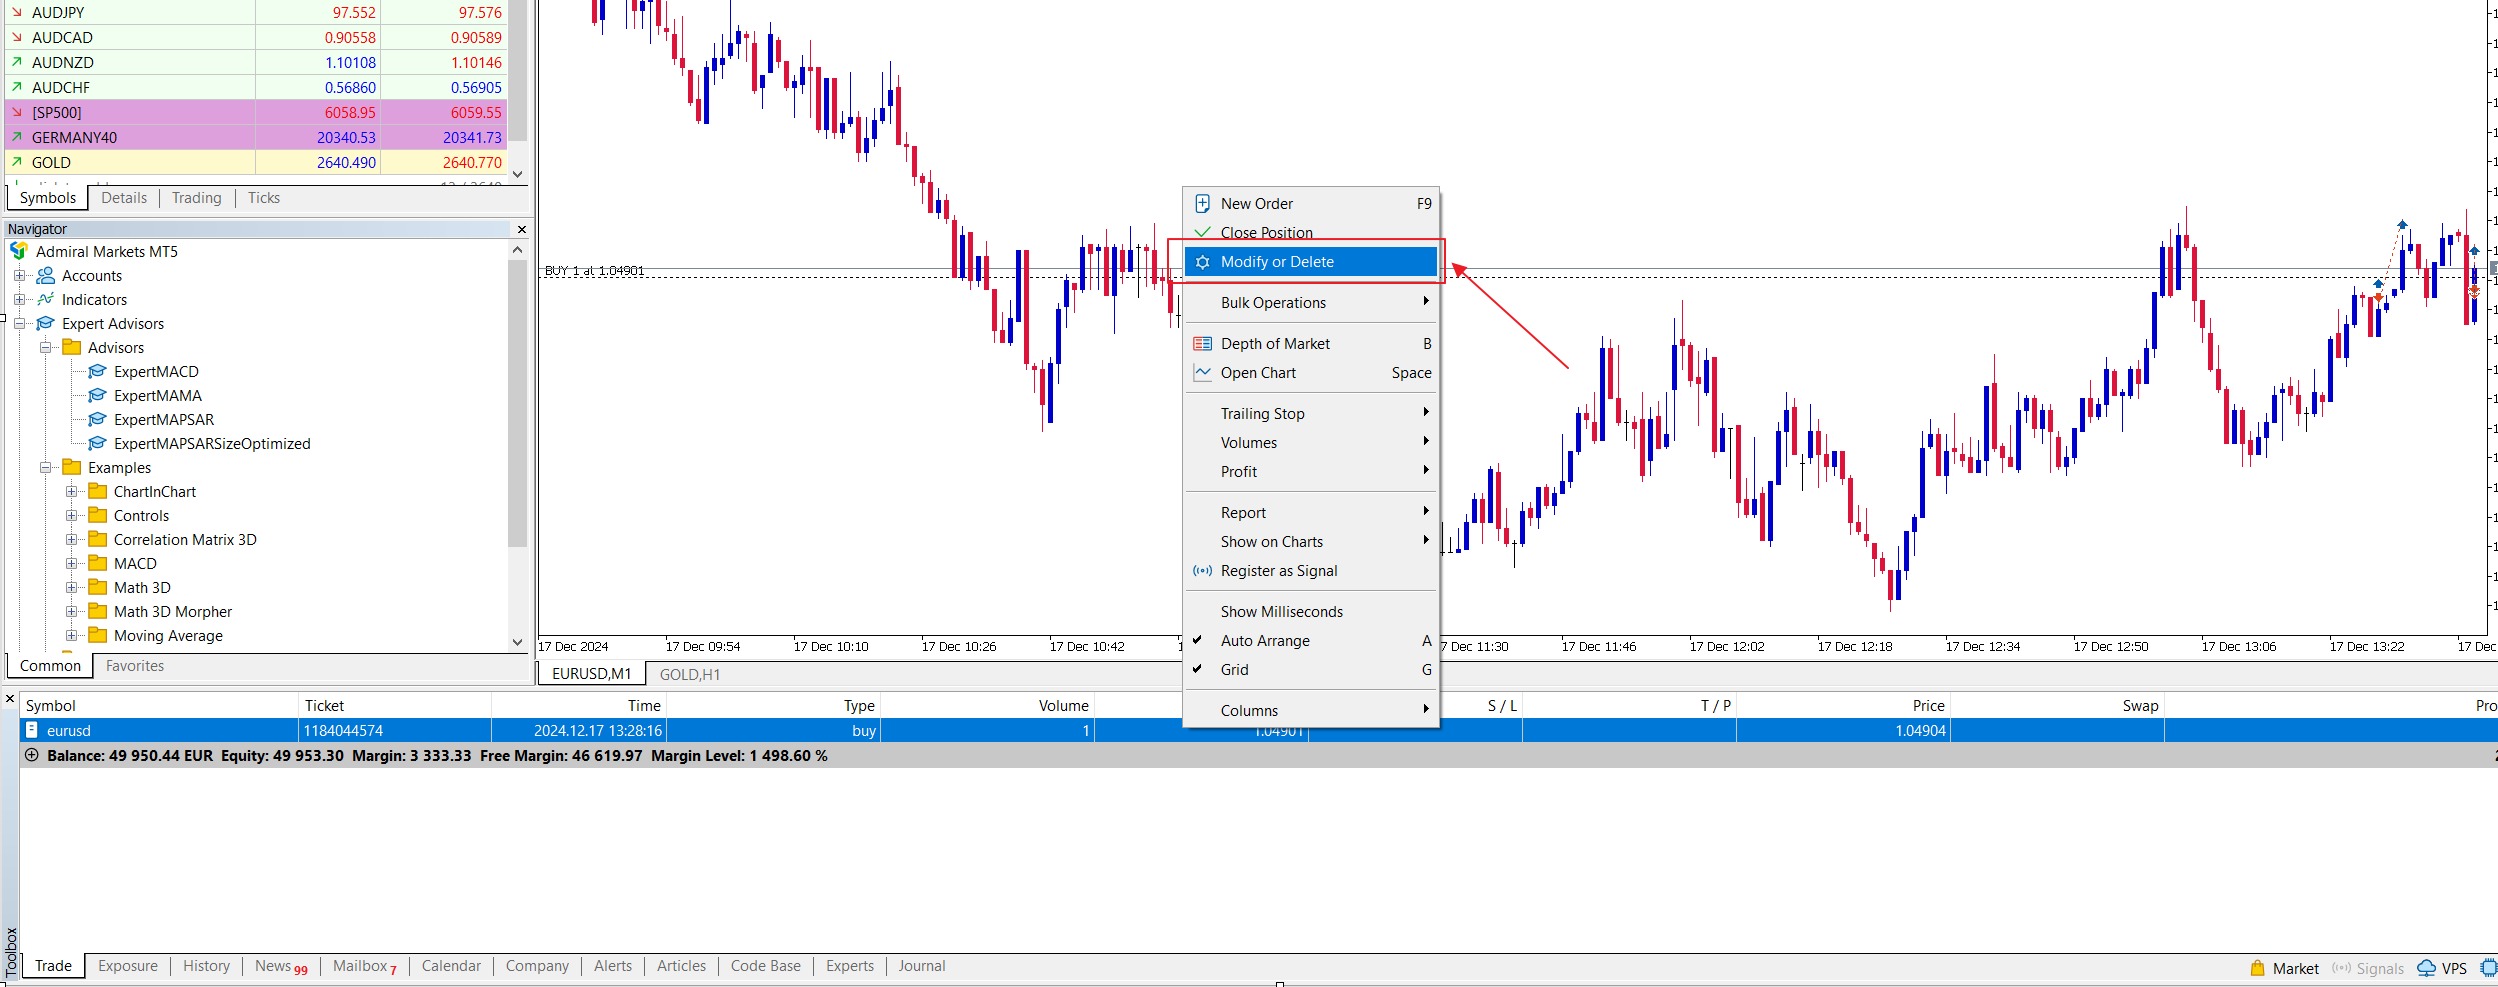Switch to the Calendar tab
This screenshot has height=987, width=2498.
coord(451,966)
